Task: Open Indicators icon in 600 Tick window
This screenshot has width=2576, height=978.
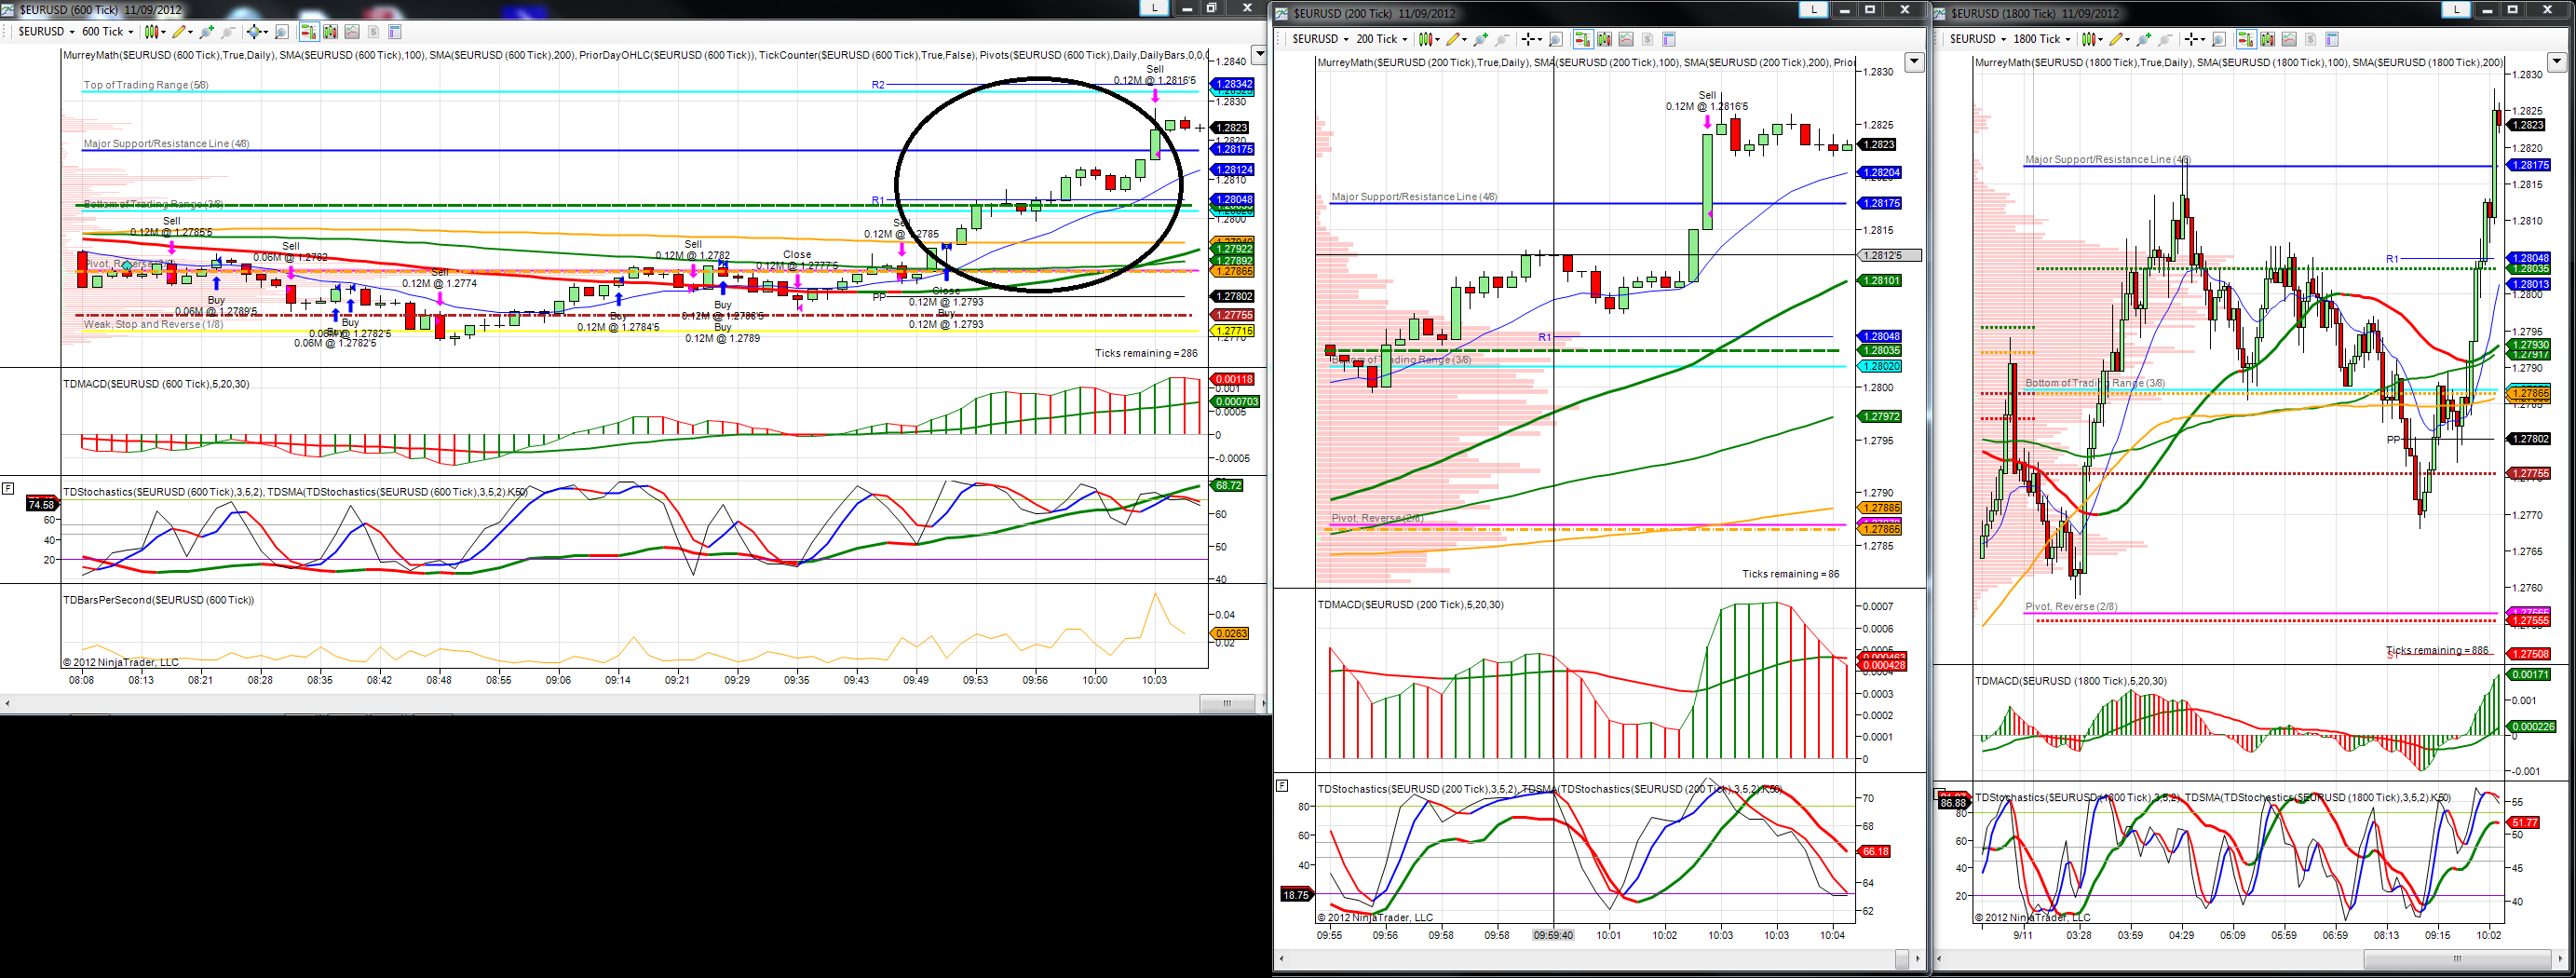Action: [x=352, y=32]
